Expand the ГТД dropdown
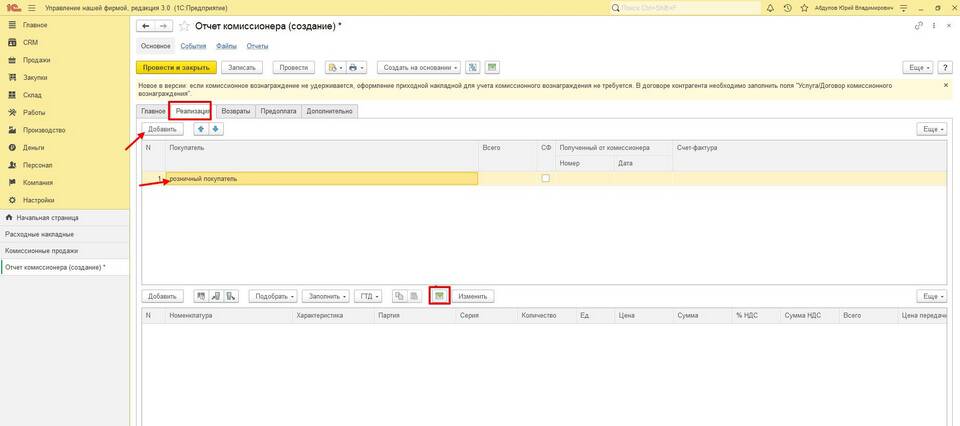 pyautogui.click(x=369, y=296)
